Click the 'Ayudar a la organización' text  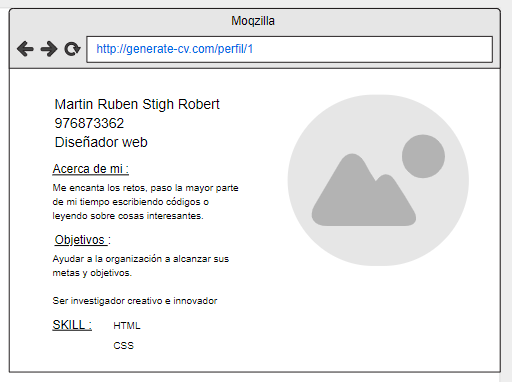click(x=141, y=266)
